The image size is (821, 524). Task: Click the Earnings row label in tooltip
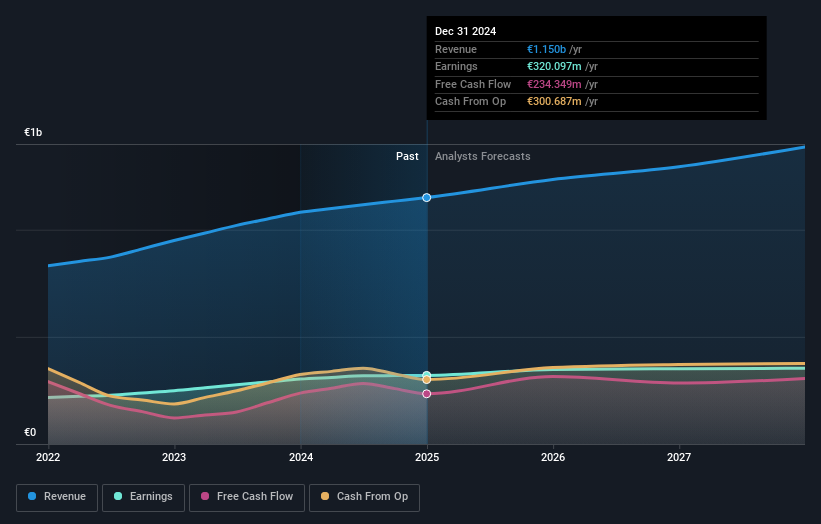456,66
